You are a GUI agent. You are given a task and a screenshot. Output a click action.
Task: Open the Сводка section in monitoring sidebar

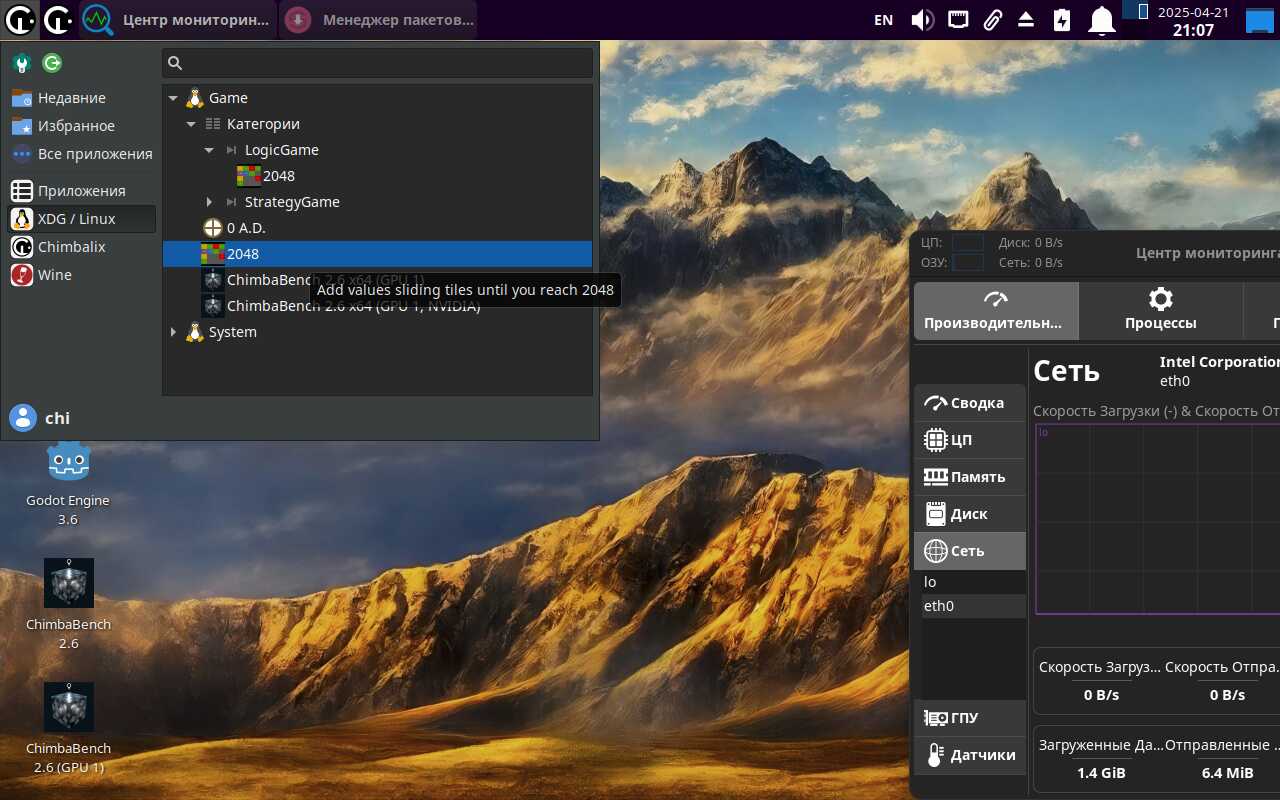(970, 403)
